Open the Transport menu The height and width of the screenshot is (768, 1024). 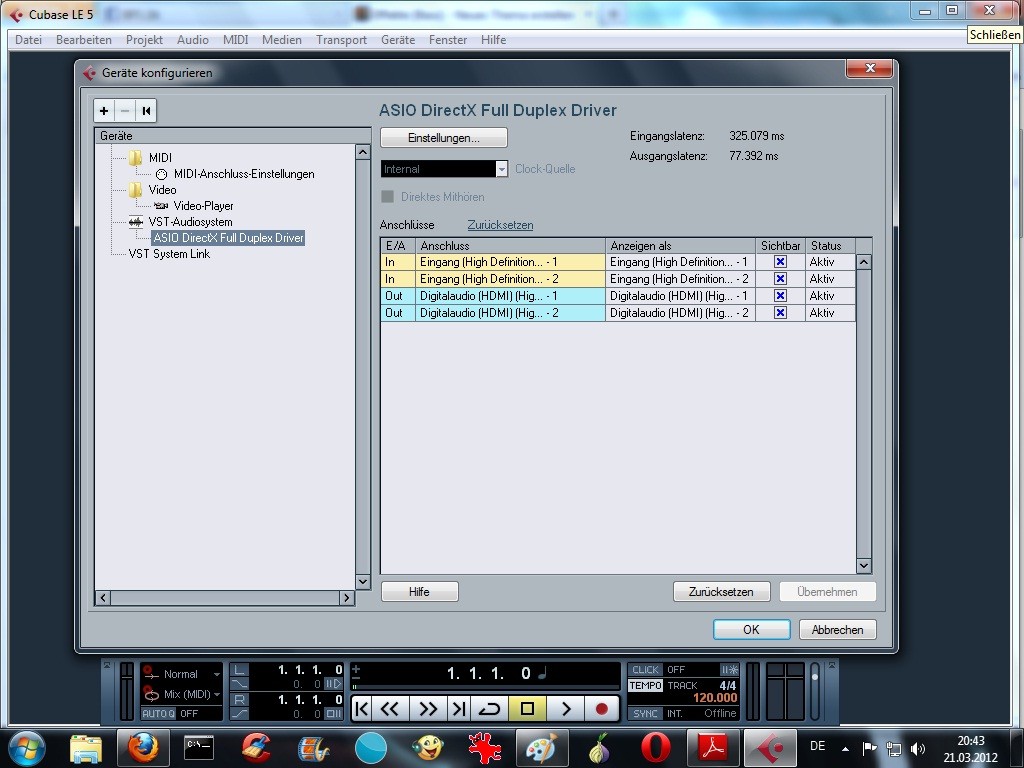tap(342, 40)
